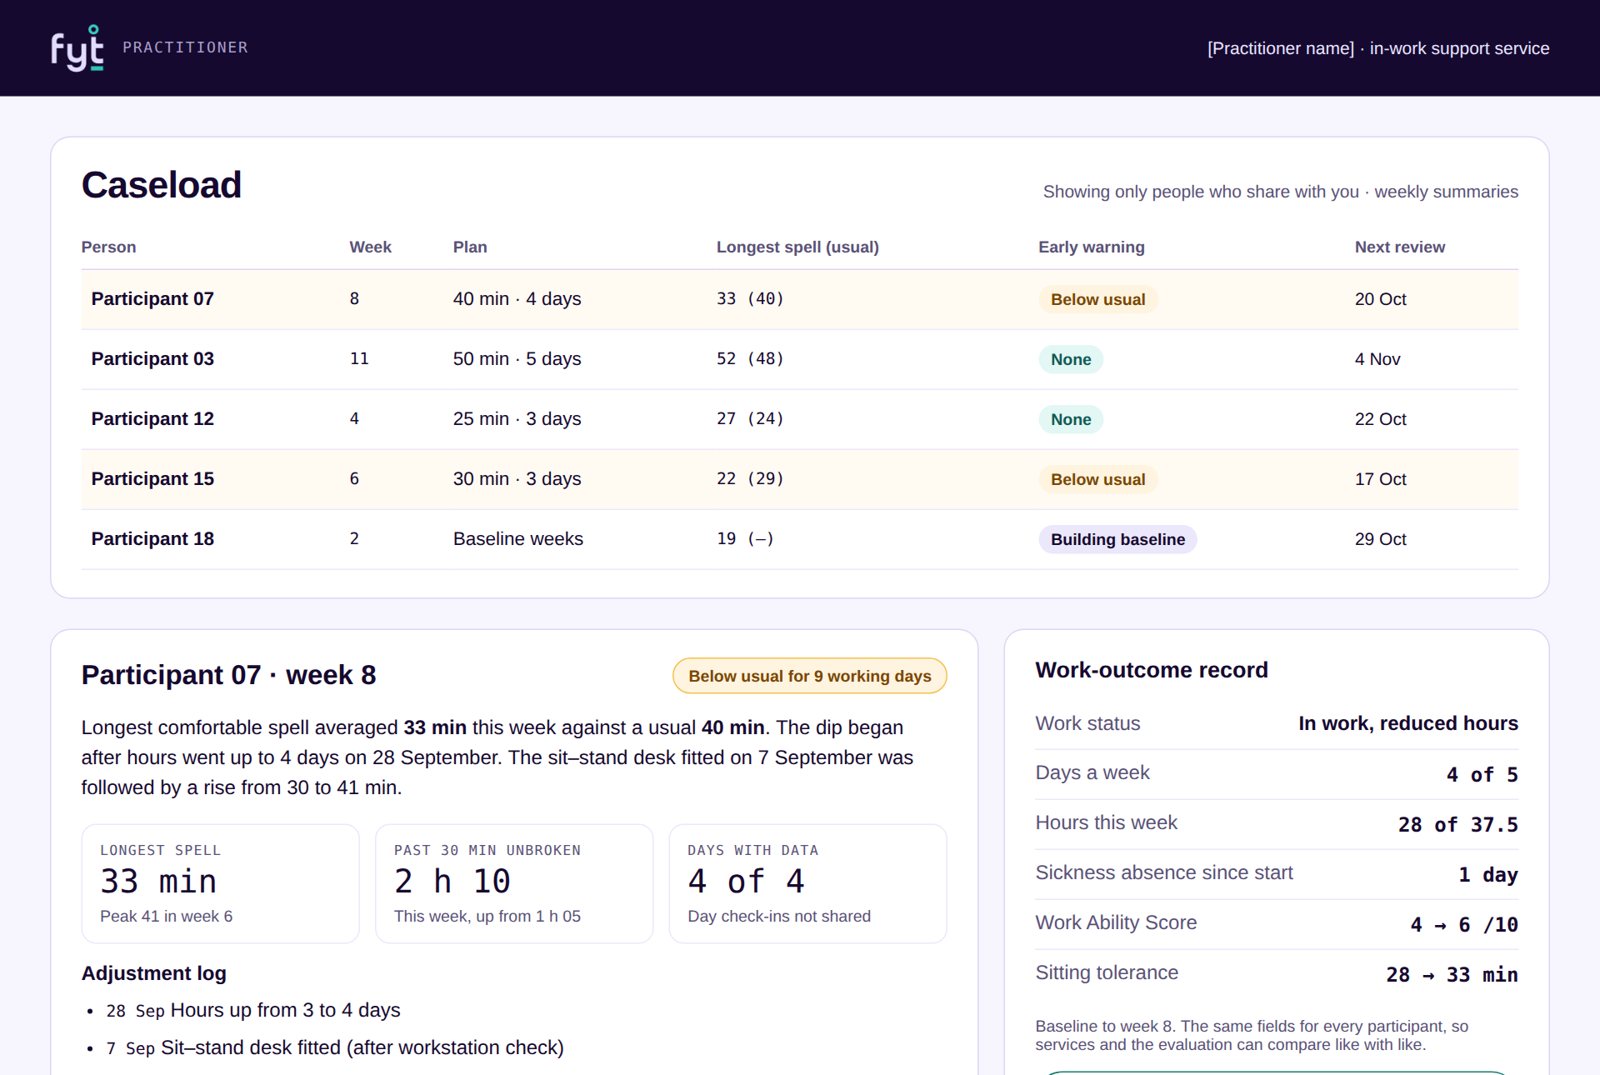This screenshot has width=1600, height=1075.
Task: Click the Building baseline badge
Action: pyautogui.click(x=1117, y=539)
